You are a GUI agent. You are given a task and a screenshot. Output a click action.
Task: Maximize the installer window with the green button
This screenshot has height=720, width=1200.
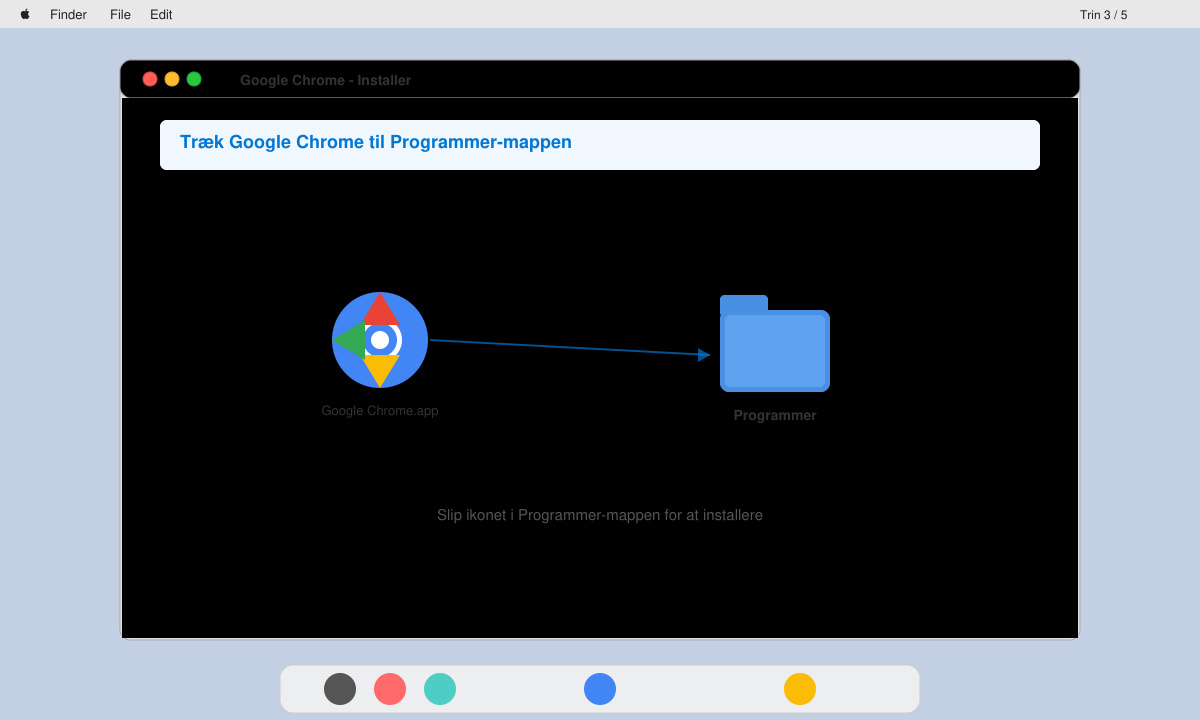coord(194,79)
